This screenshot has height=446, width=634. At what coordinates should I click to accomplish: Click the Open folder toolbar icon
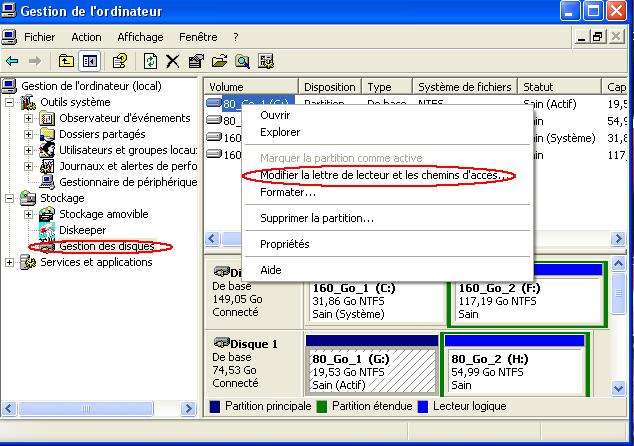pos(220,61)
